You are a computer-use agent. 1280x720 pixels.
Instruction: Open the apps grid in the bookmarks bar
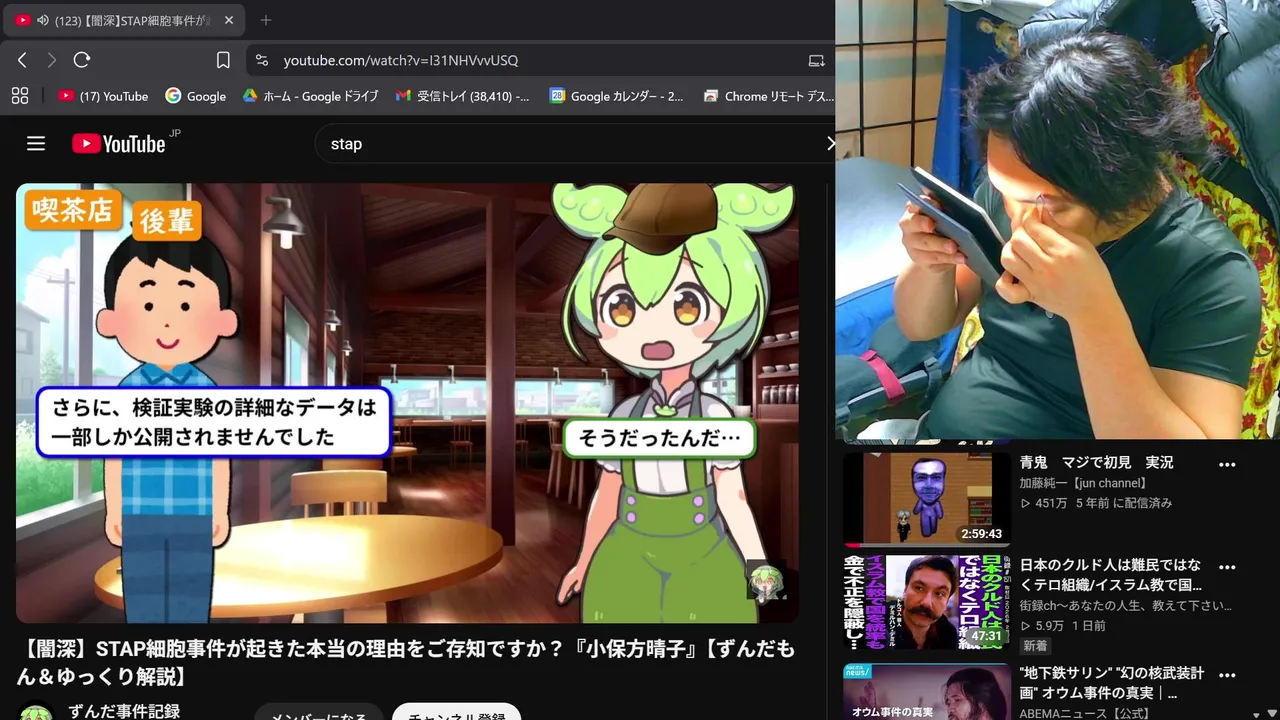(x=19, y=96)
